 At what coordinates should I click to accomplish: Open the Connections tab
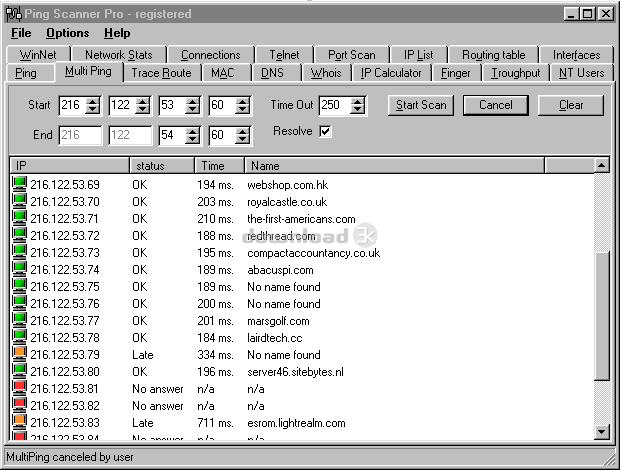tap(211, 55)
